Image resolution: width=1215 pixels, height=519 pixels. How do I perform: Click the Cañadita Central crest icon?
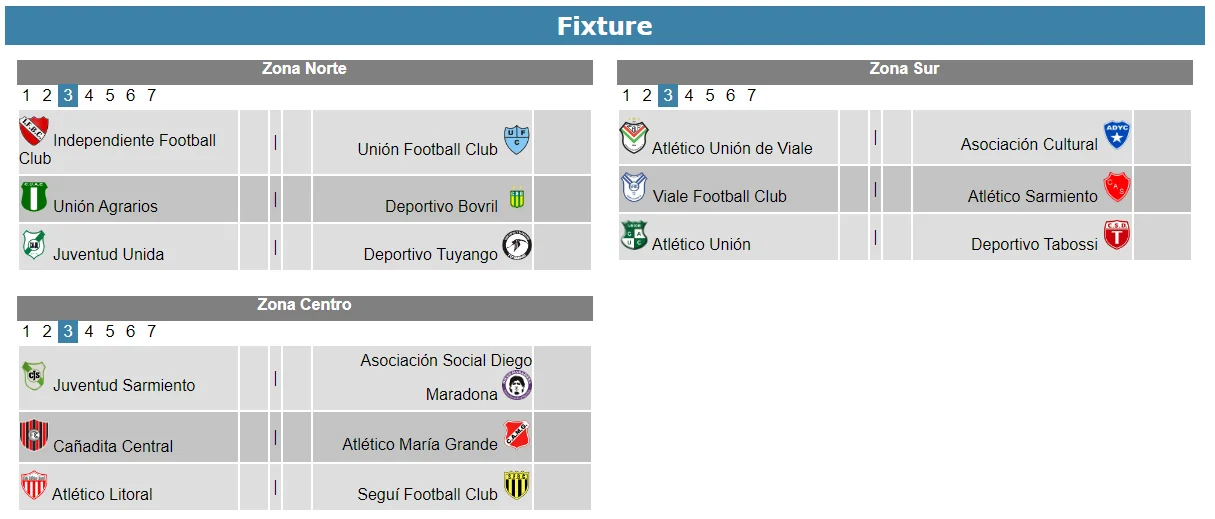coord(34,437)
